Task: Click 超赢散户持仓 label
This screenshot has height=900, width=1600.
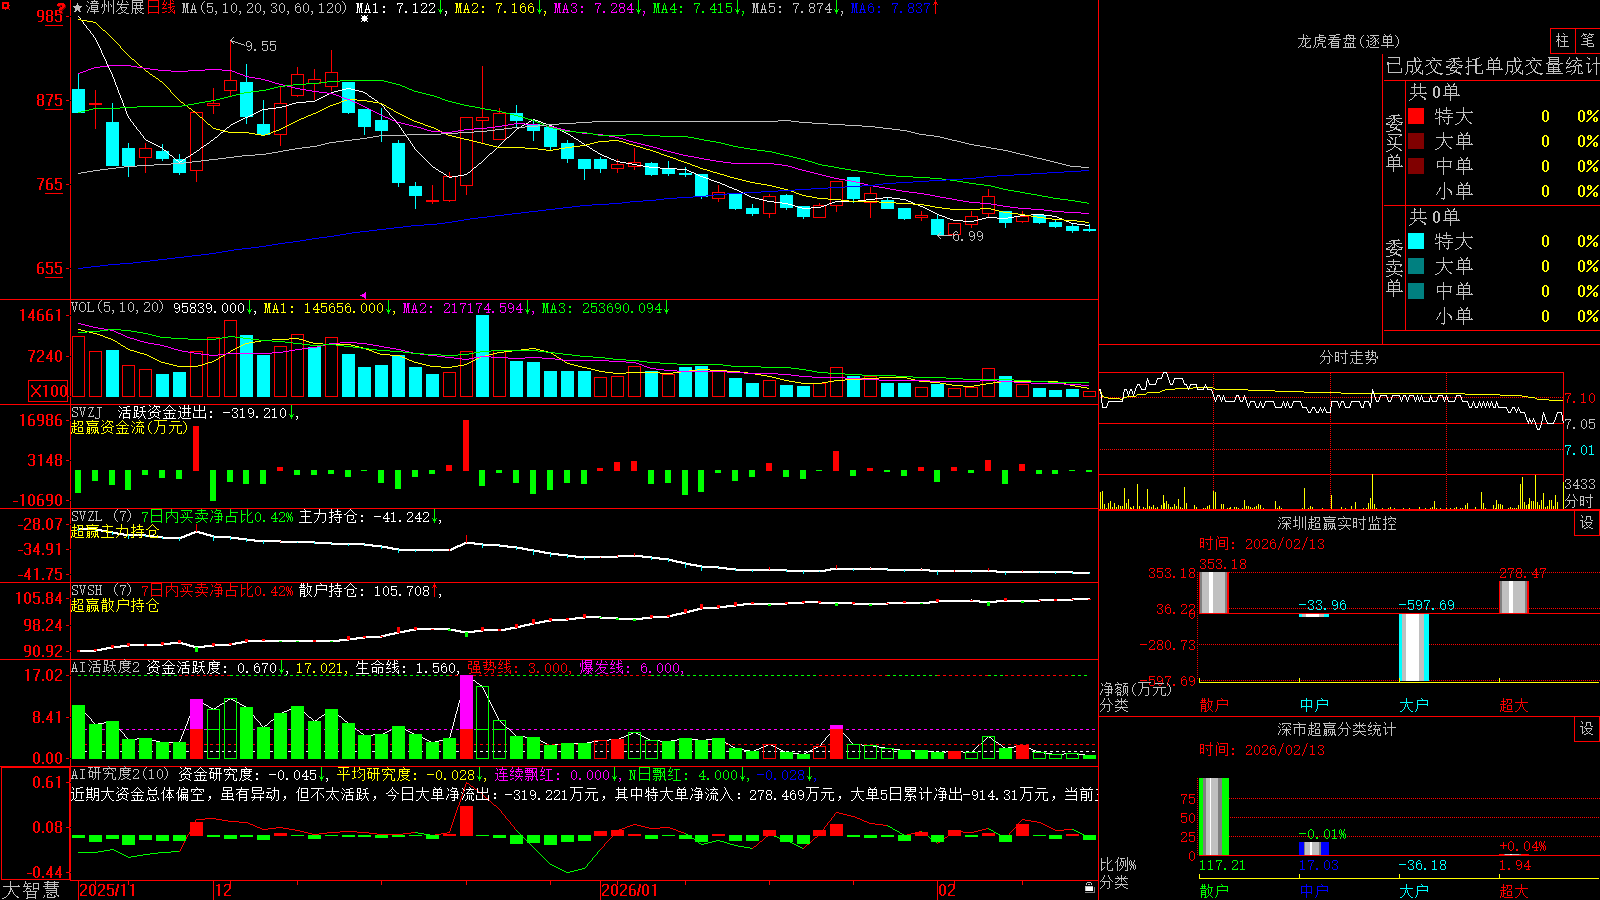Action: 114,605
